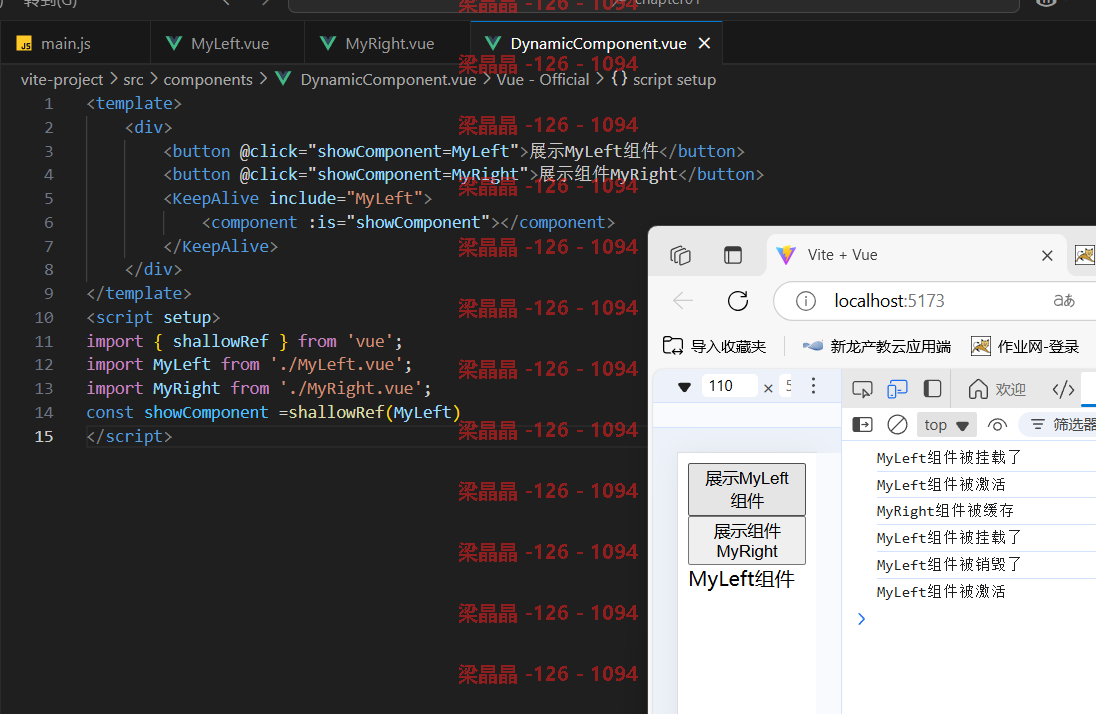The width and height of the screenshot is (1096, 714).
Task: Open the MyLeft.vue editor tab
Action: (x=227, y=43)
